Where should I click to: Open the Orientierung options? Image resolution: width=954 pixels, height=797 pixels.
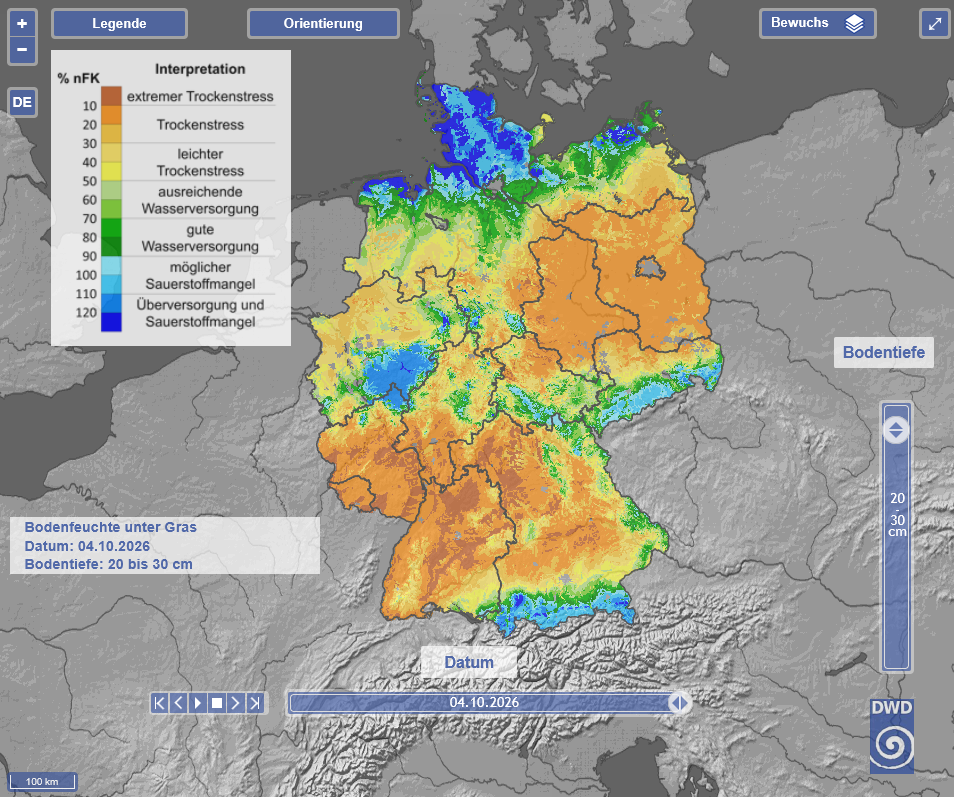(x=323, y=24)
